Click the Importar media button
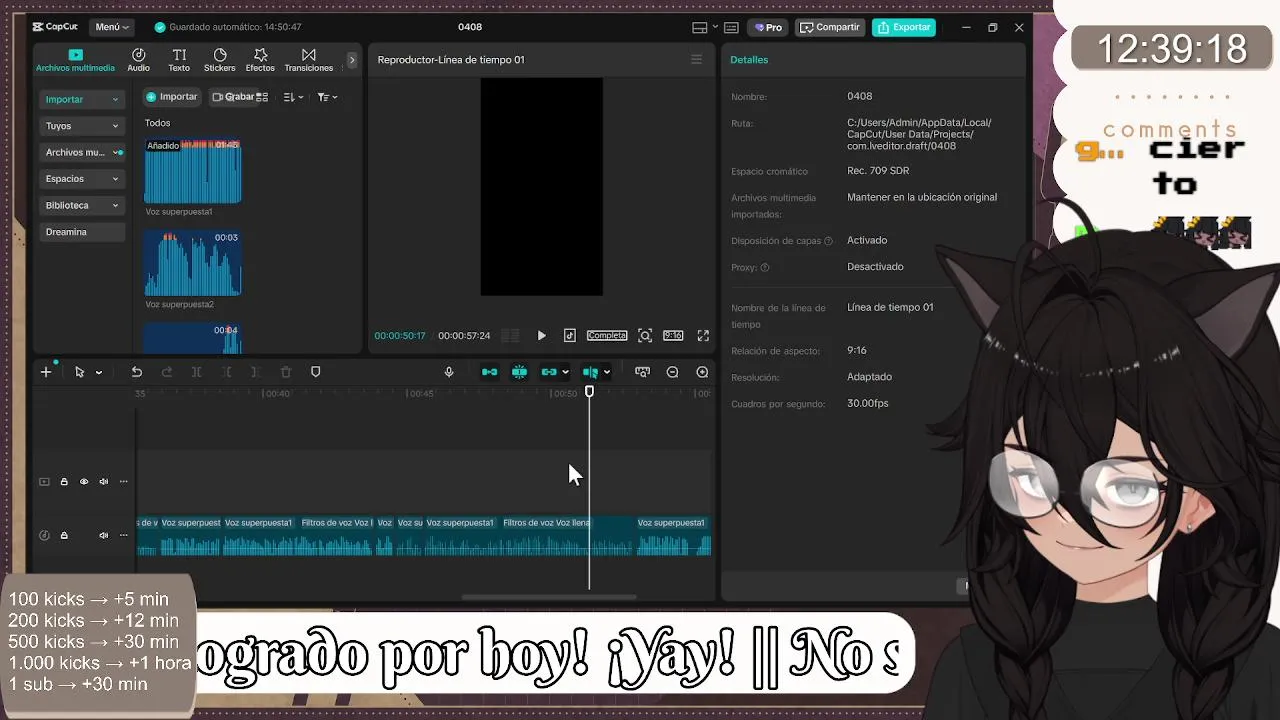 click(171, 97)
